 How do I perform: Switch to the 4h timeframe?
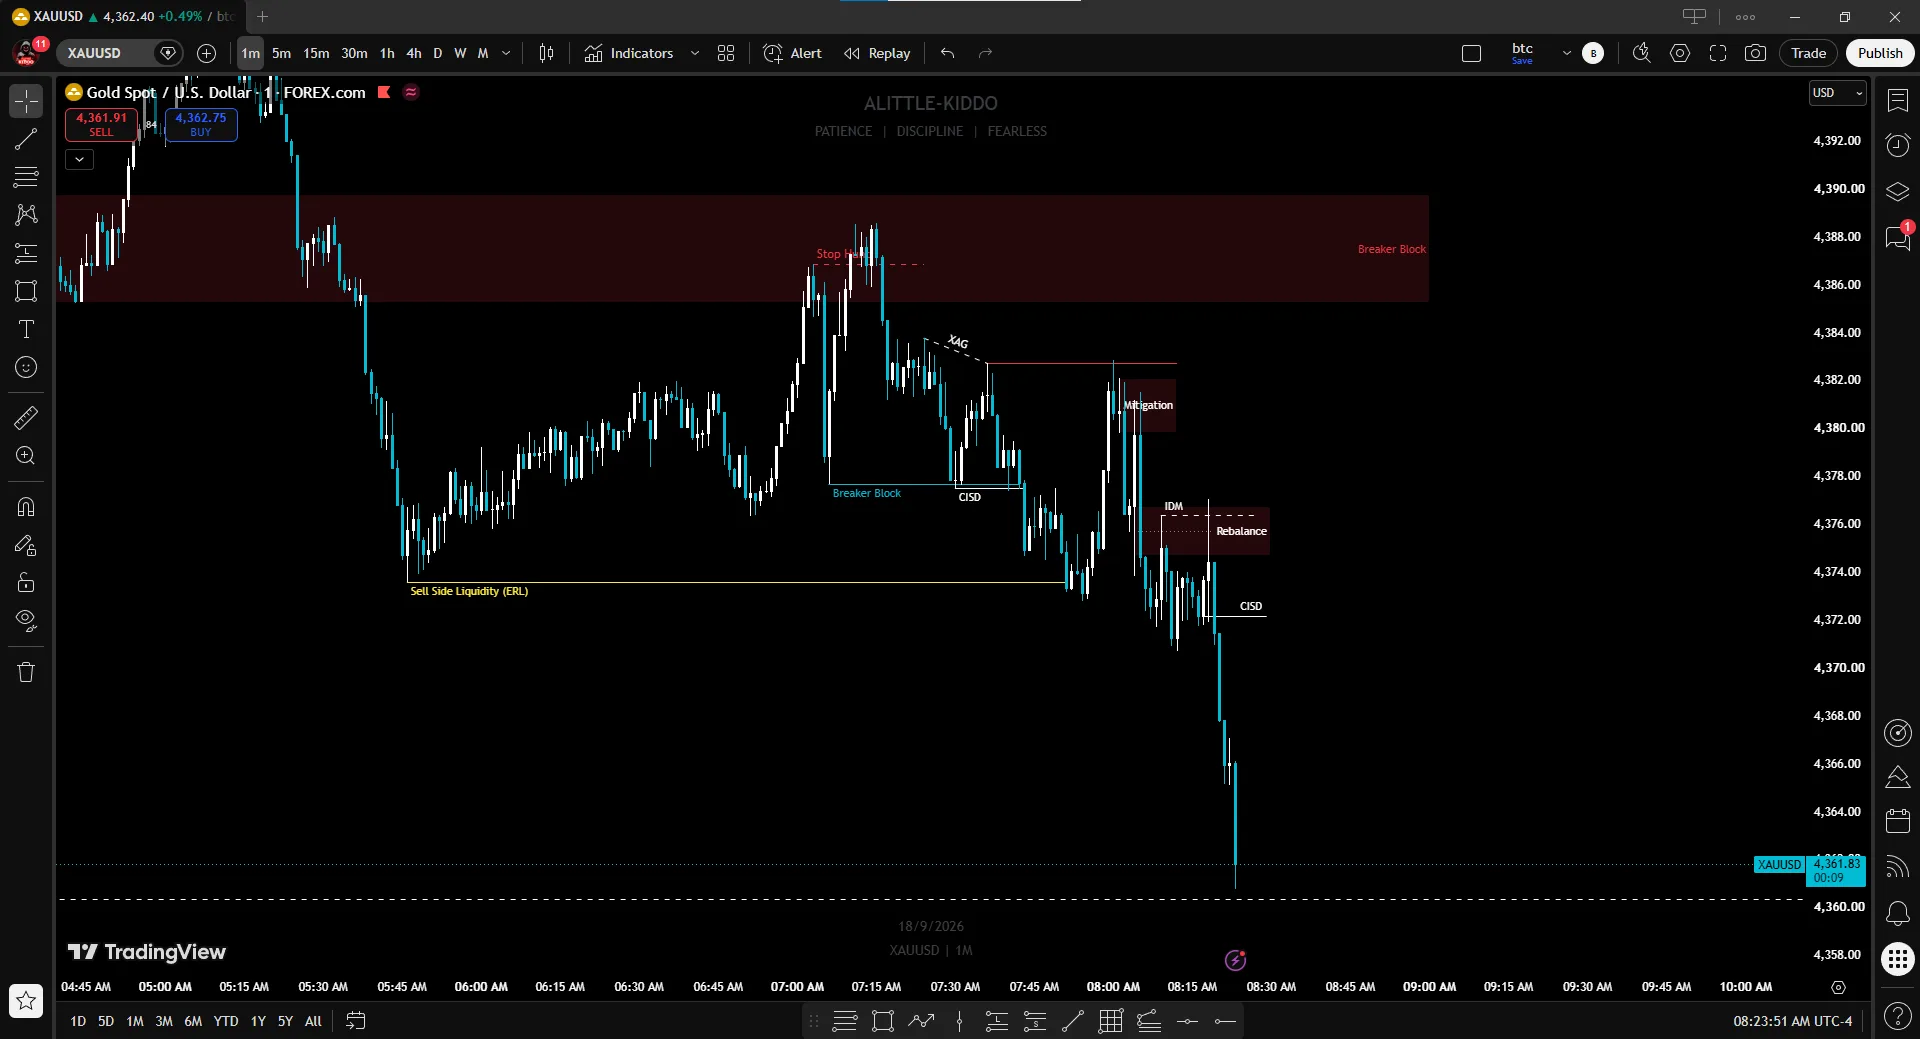coord(413,53)
